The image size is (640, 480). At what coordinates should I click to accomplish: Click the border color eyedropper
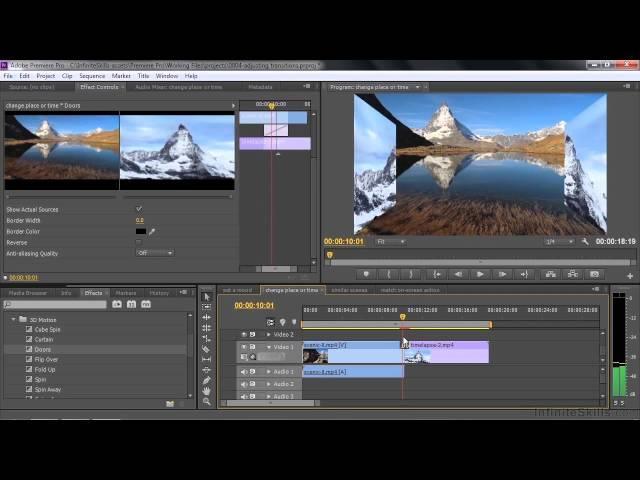coord(152,232)
